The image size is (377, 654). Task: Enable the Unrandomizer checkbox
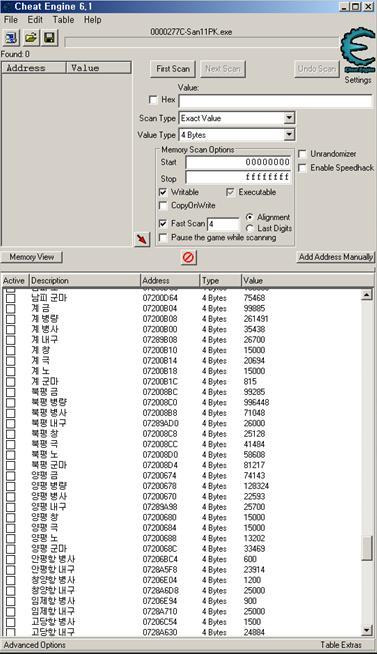(x=302, y=154)
